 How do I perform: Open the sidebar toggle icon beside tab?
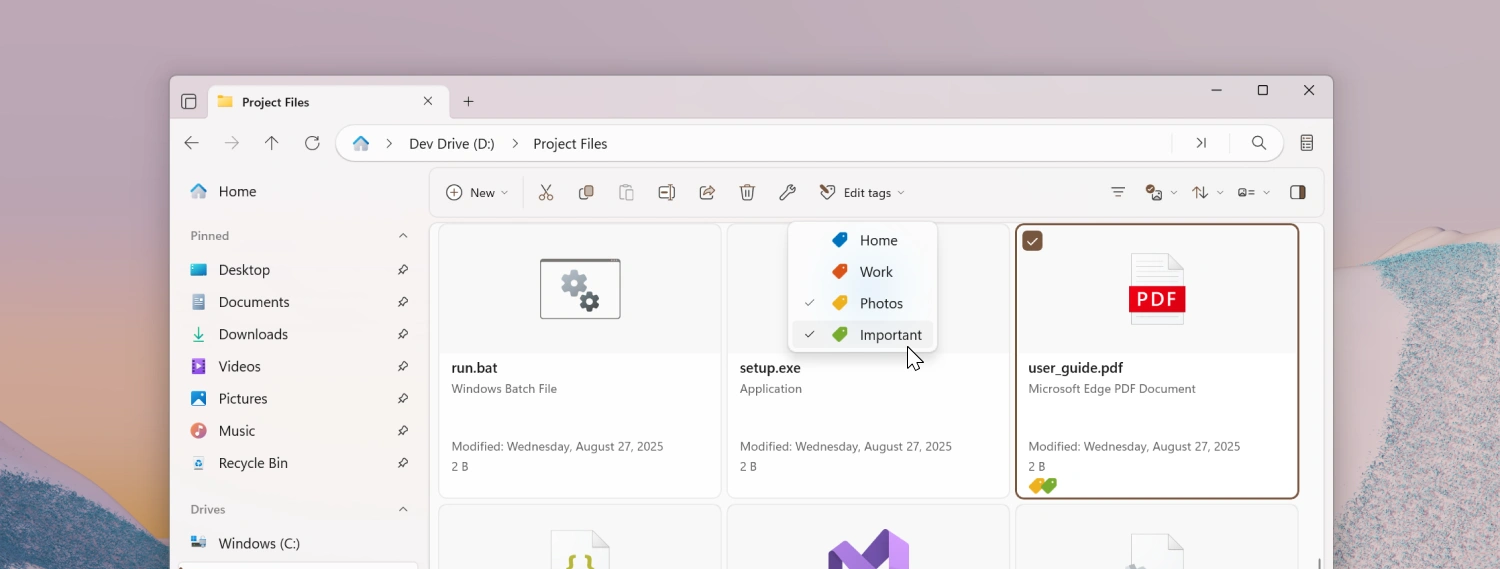point(189,102)
